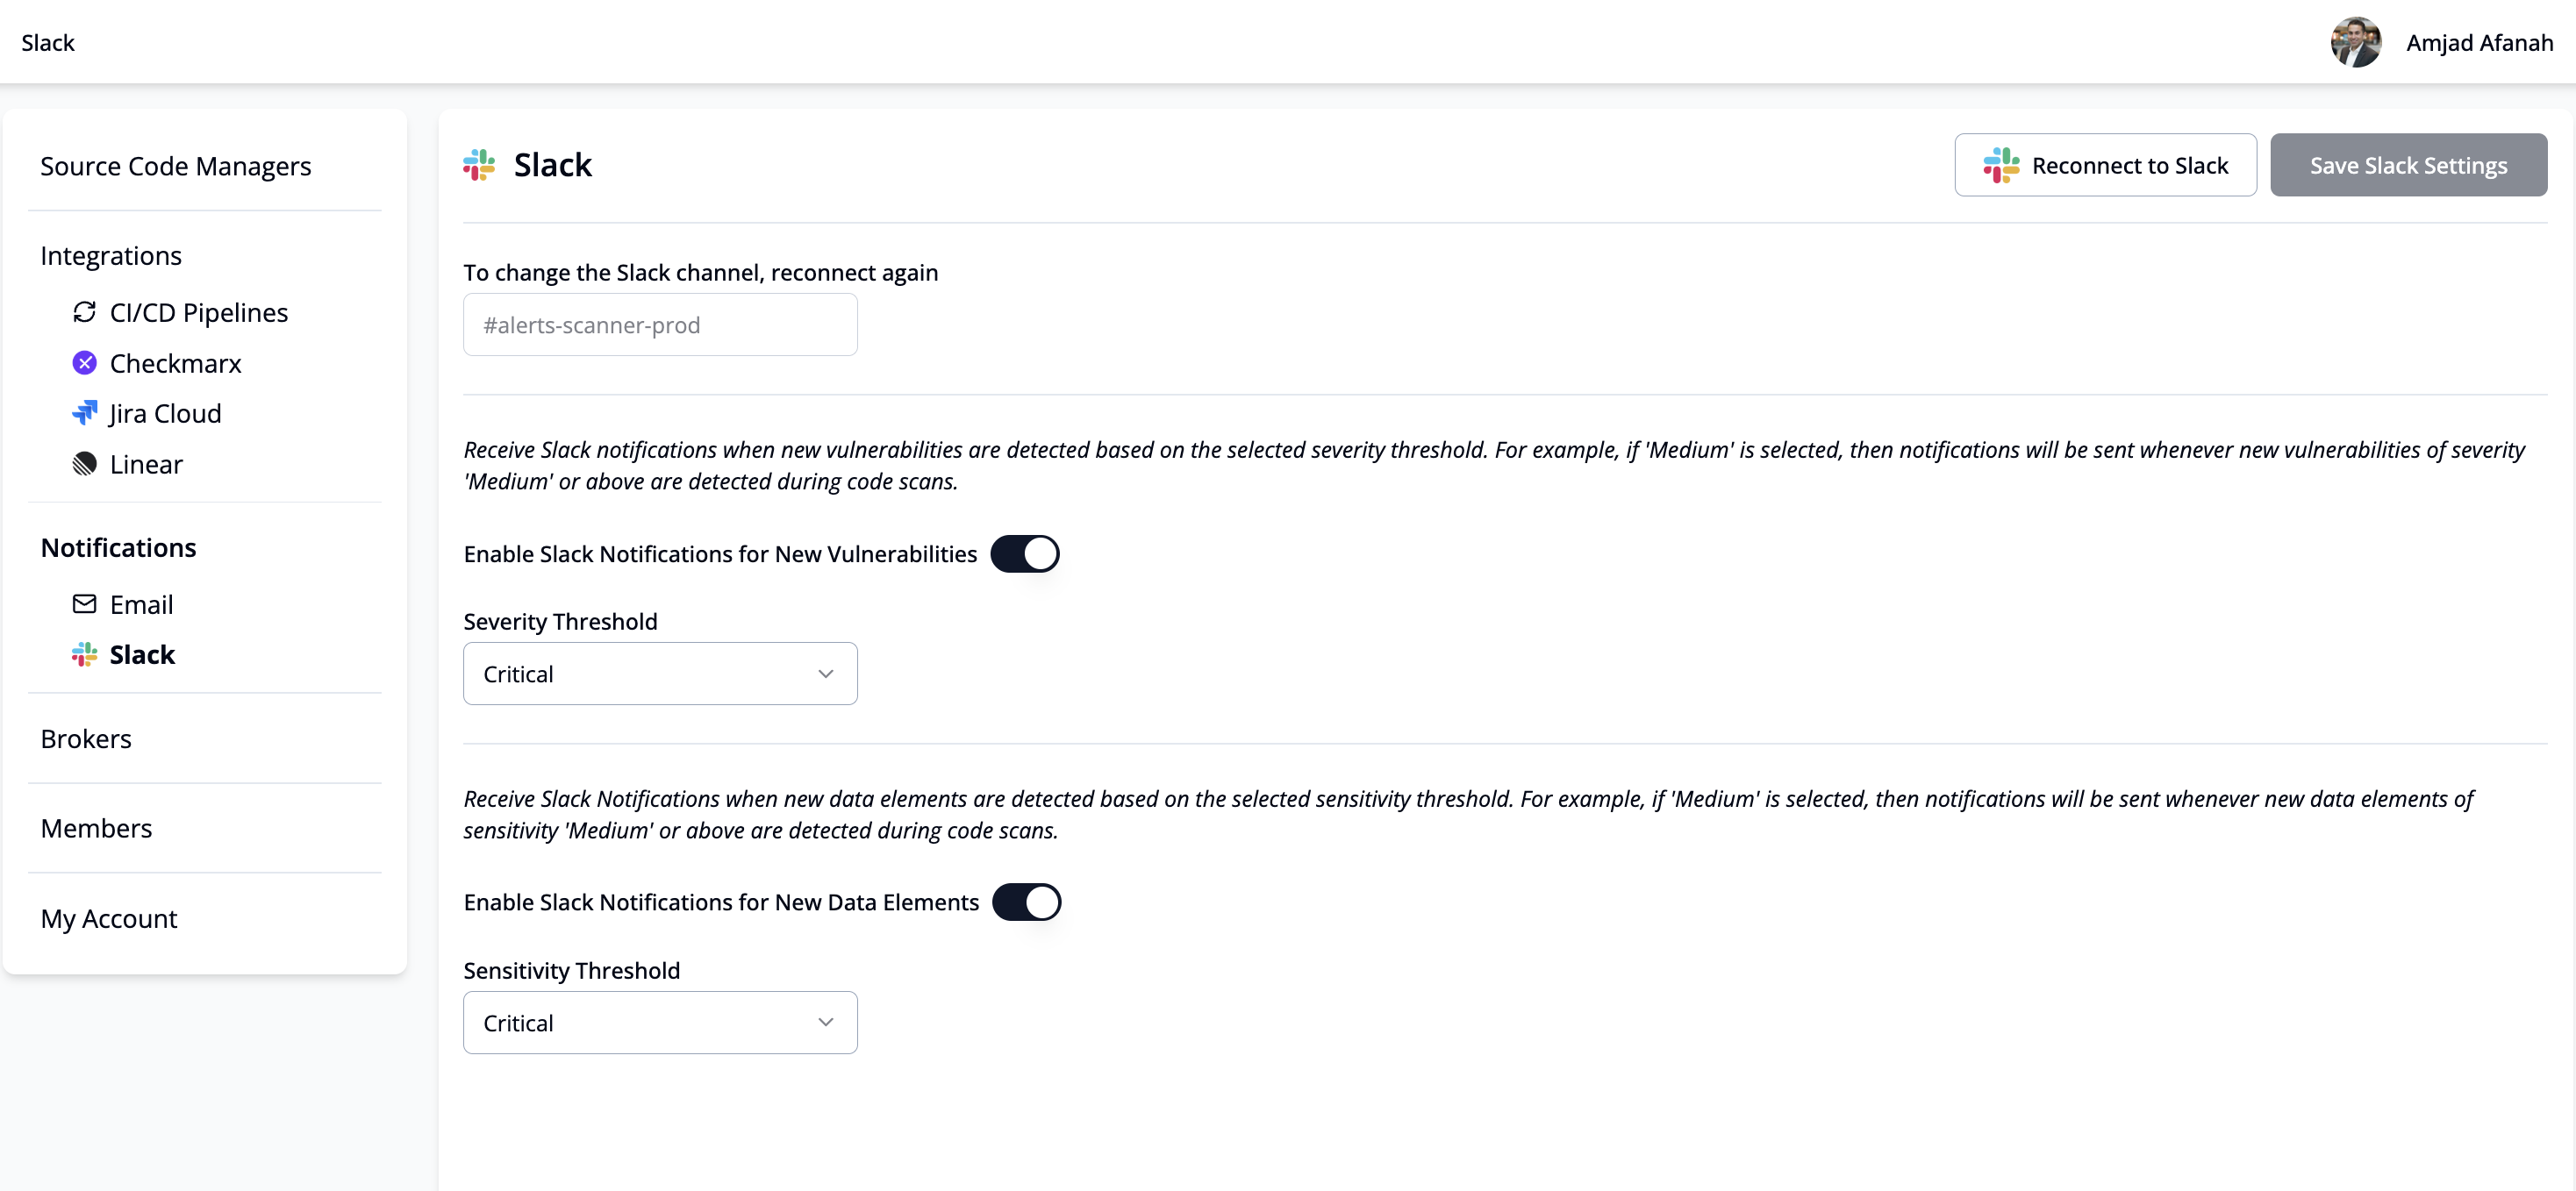Click the Checkmarx icon in sidebar
Viewport: 2576px width, 1191px height.
pyautogui.click(x=85, y=363)
